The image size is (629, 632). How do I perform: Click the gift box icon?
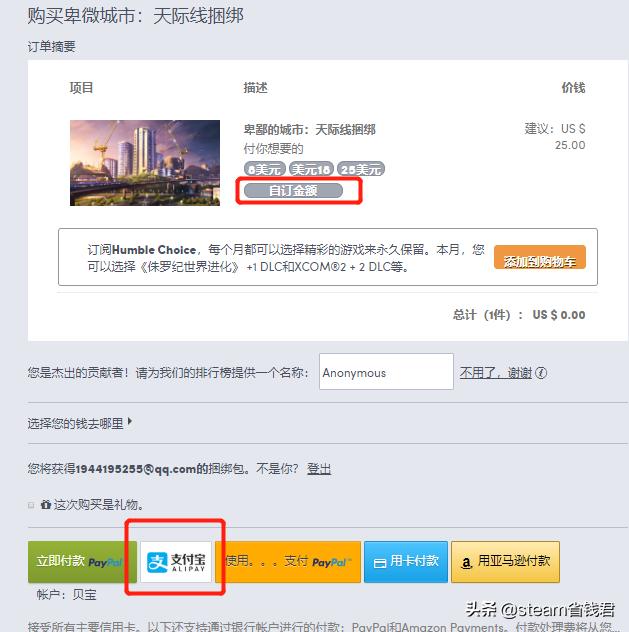[45, 504]
